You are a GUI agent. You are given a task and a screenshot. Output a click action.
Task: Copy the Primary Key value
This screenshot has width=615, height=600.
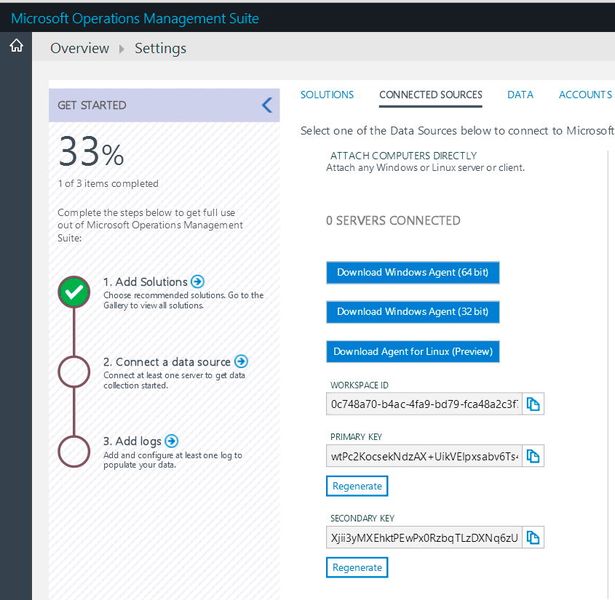click(533, 456)
